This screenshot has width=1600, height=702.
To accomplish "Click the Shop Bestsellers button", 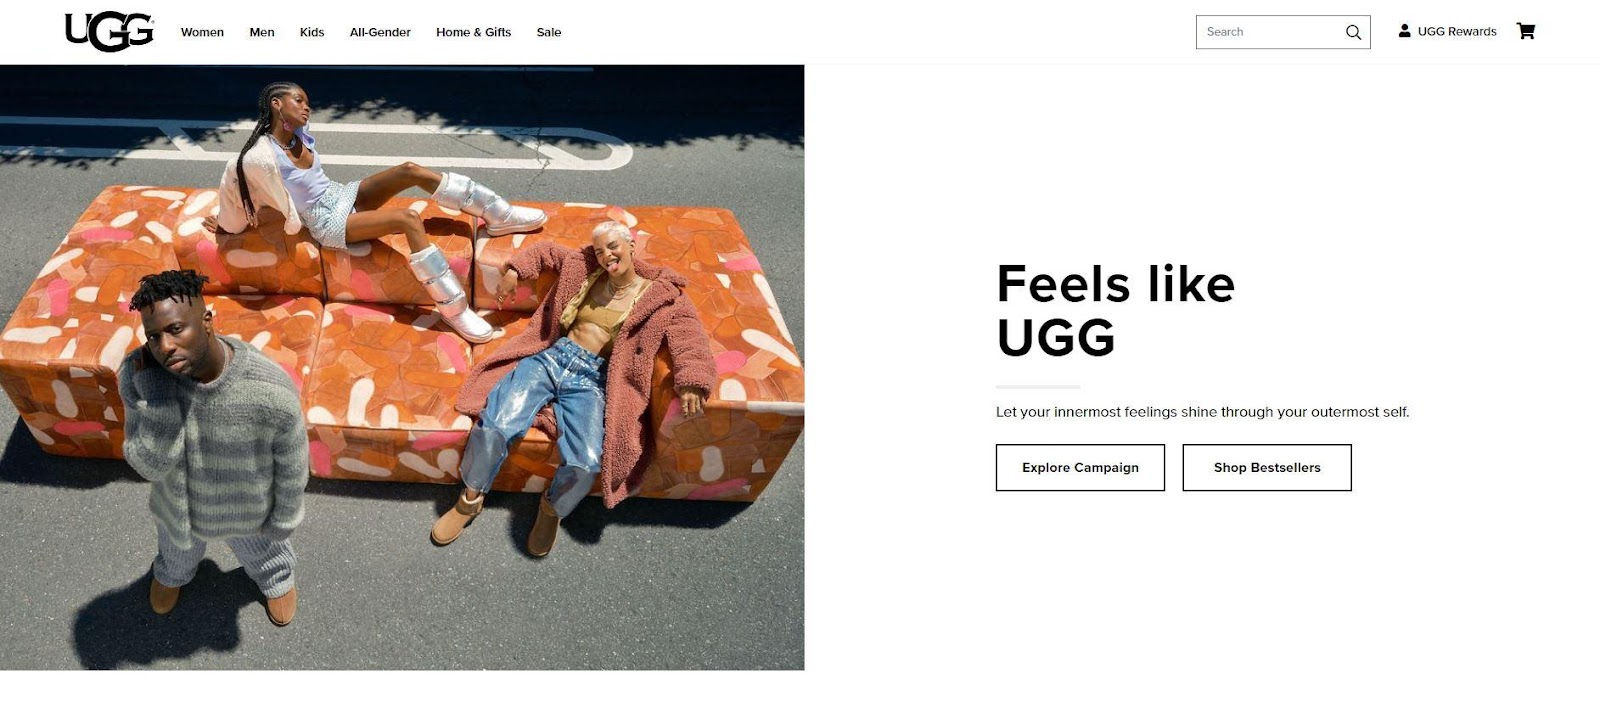I will 1267,468.
